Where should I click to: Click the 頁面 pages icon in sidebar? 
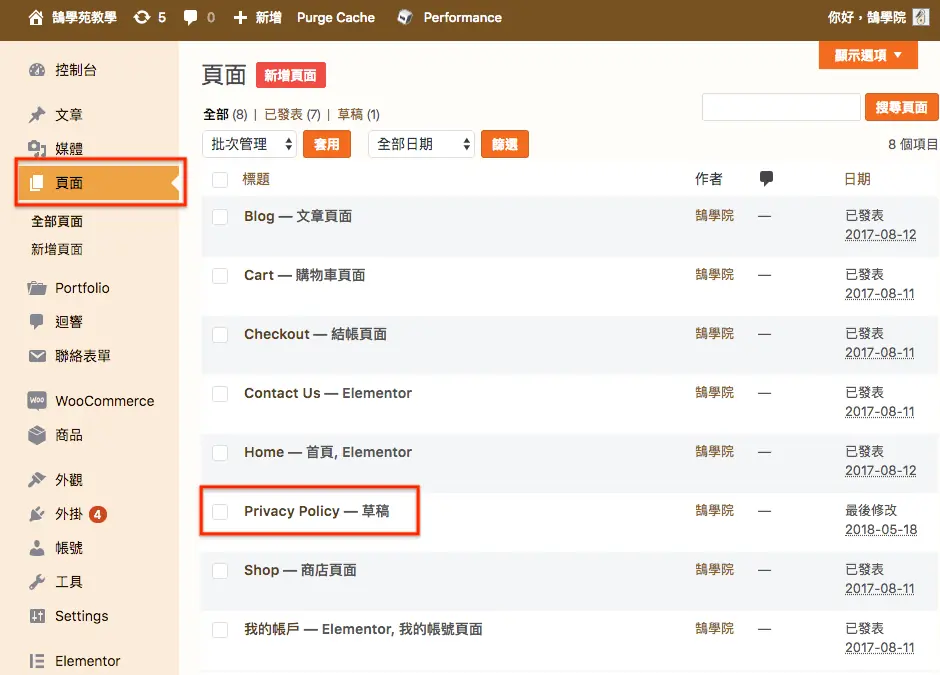click(x=37, y=183)
